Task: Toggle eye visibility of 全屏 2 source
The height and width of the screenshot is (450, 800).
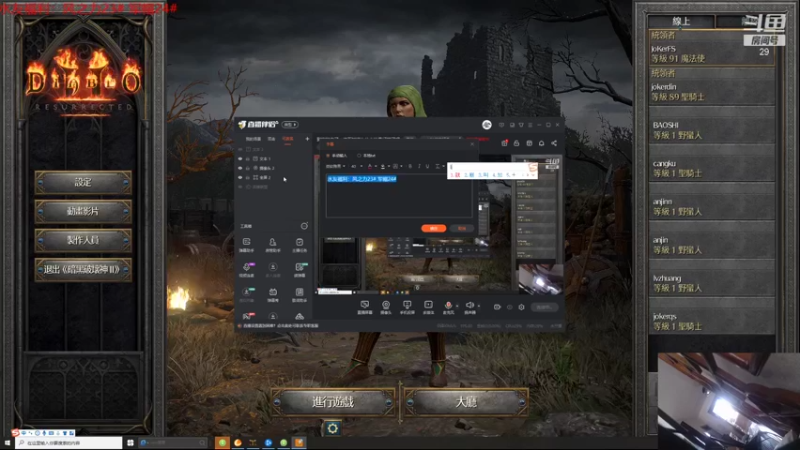Action: (x=240, y=178)
